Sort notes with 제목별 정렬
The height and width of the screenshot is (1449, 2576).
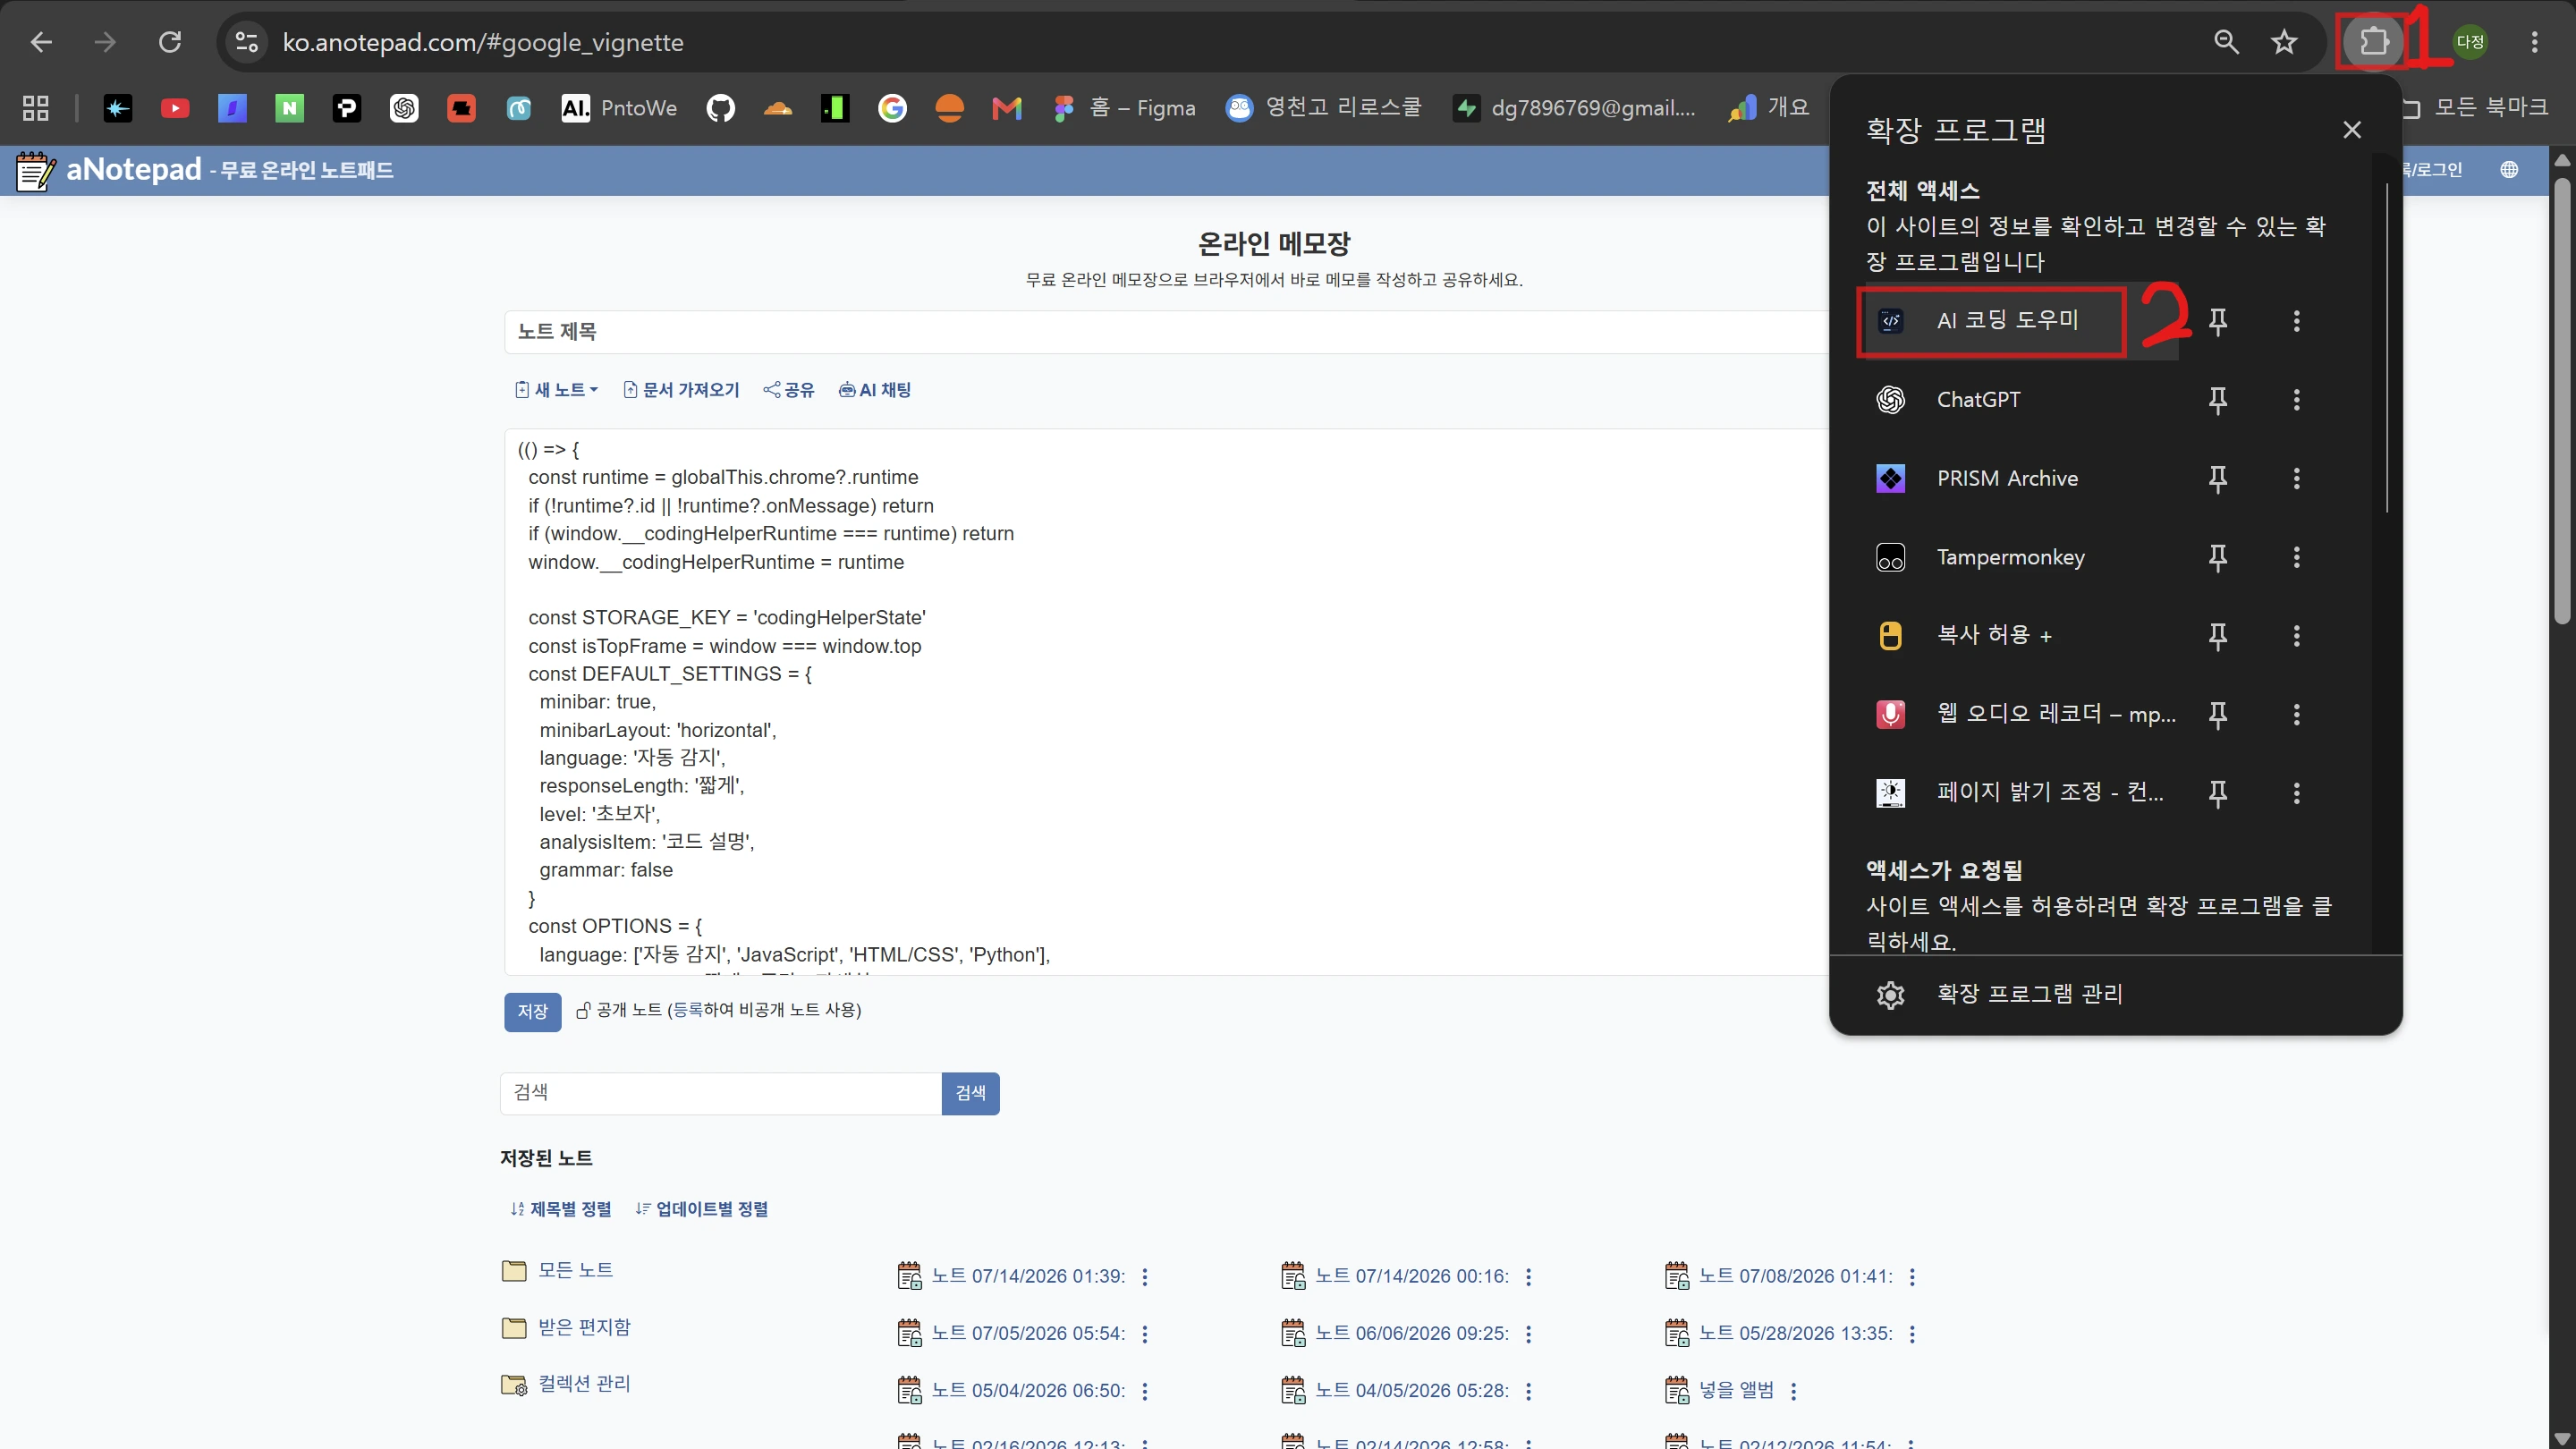(x=561, y=1209)
